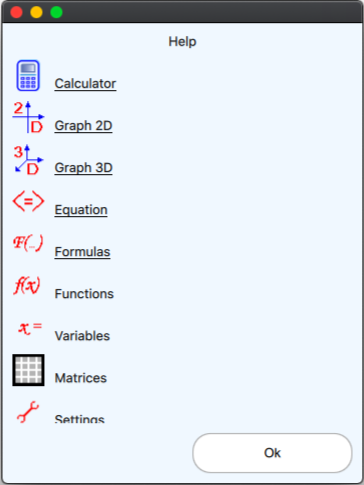The width and height of the screenshot is (364, 485).
Task: Open the Calculator help link
Action: tap(85, 83)
